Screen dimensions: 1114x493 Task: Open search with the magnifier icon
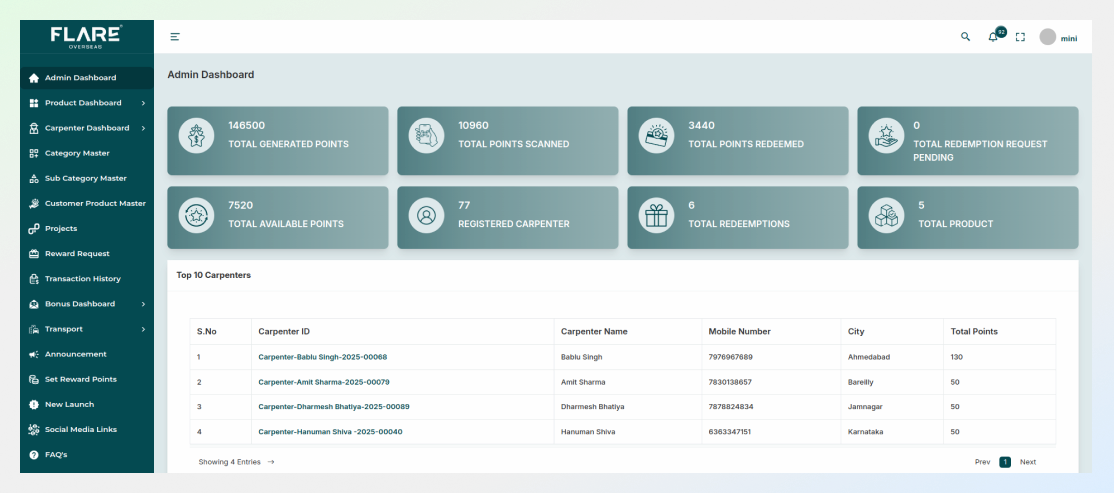(x=966, y=37)
